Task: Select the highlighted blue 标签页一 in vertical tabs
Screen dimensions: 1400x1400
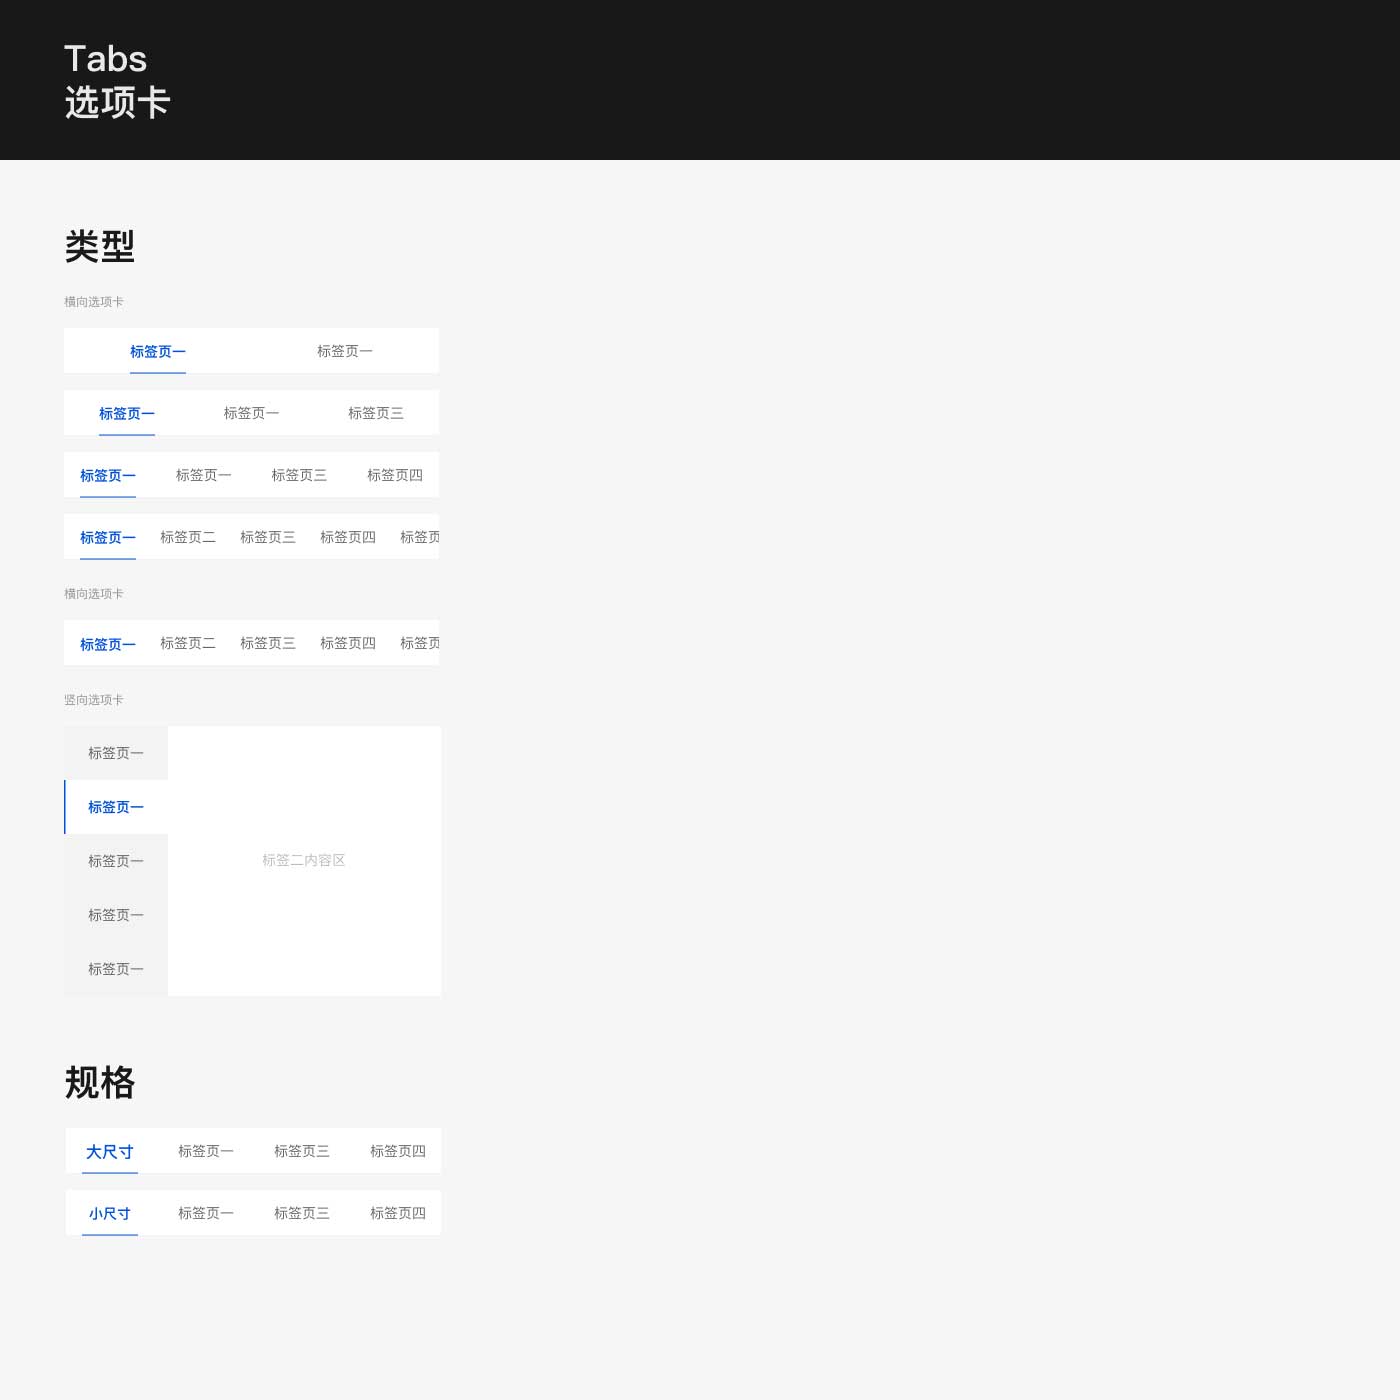Action: [x=116, y=807]
